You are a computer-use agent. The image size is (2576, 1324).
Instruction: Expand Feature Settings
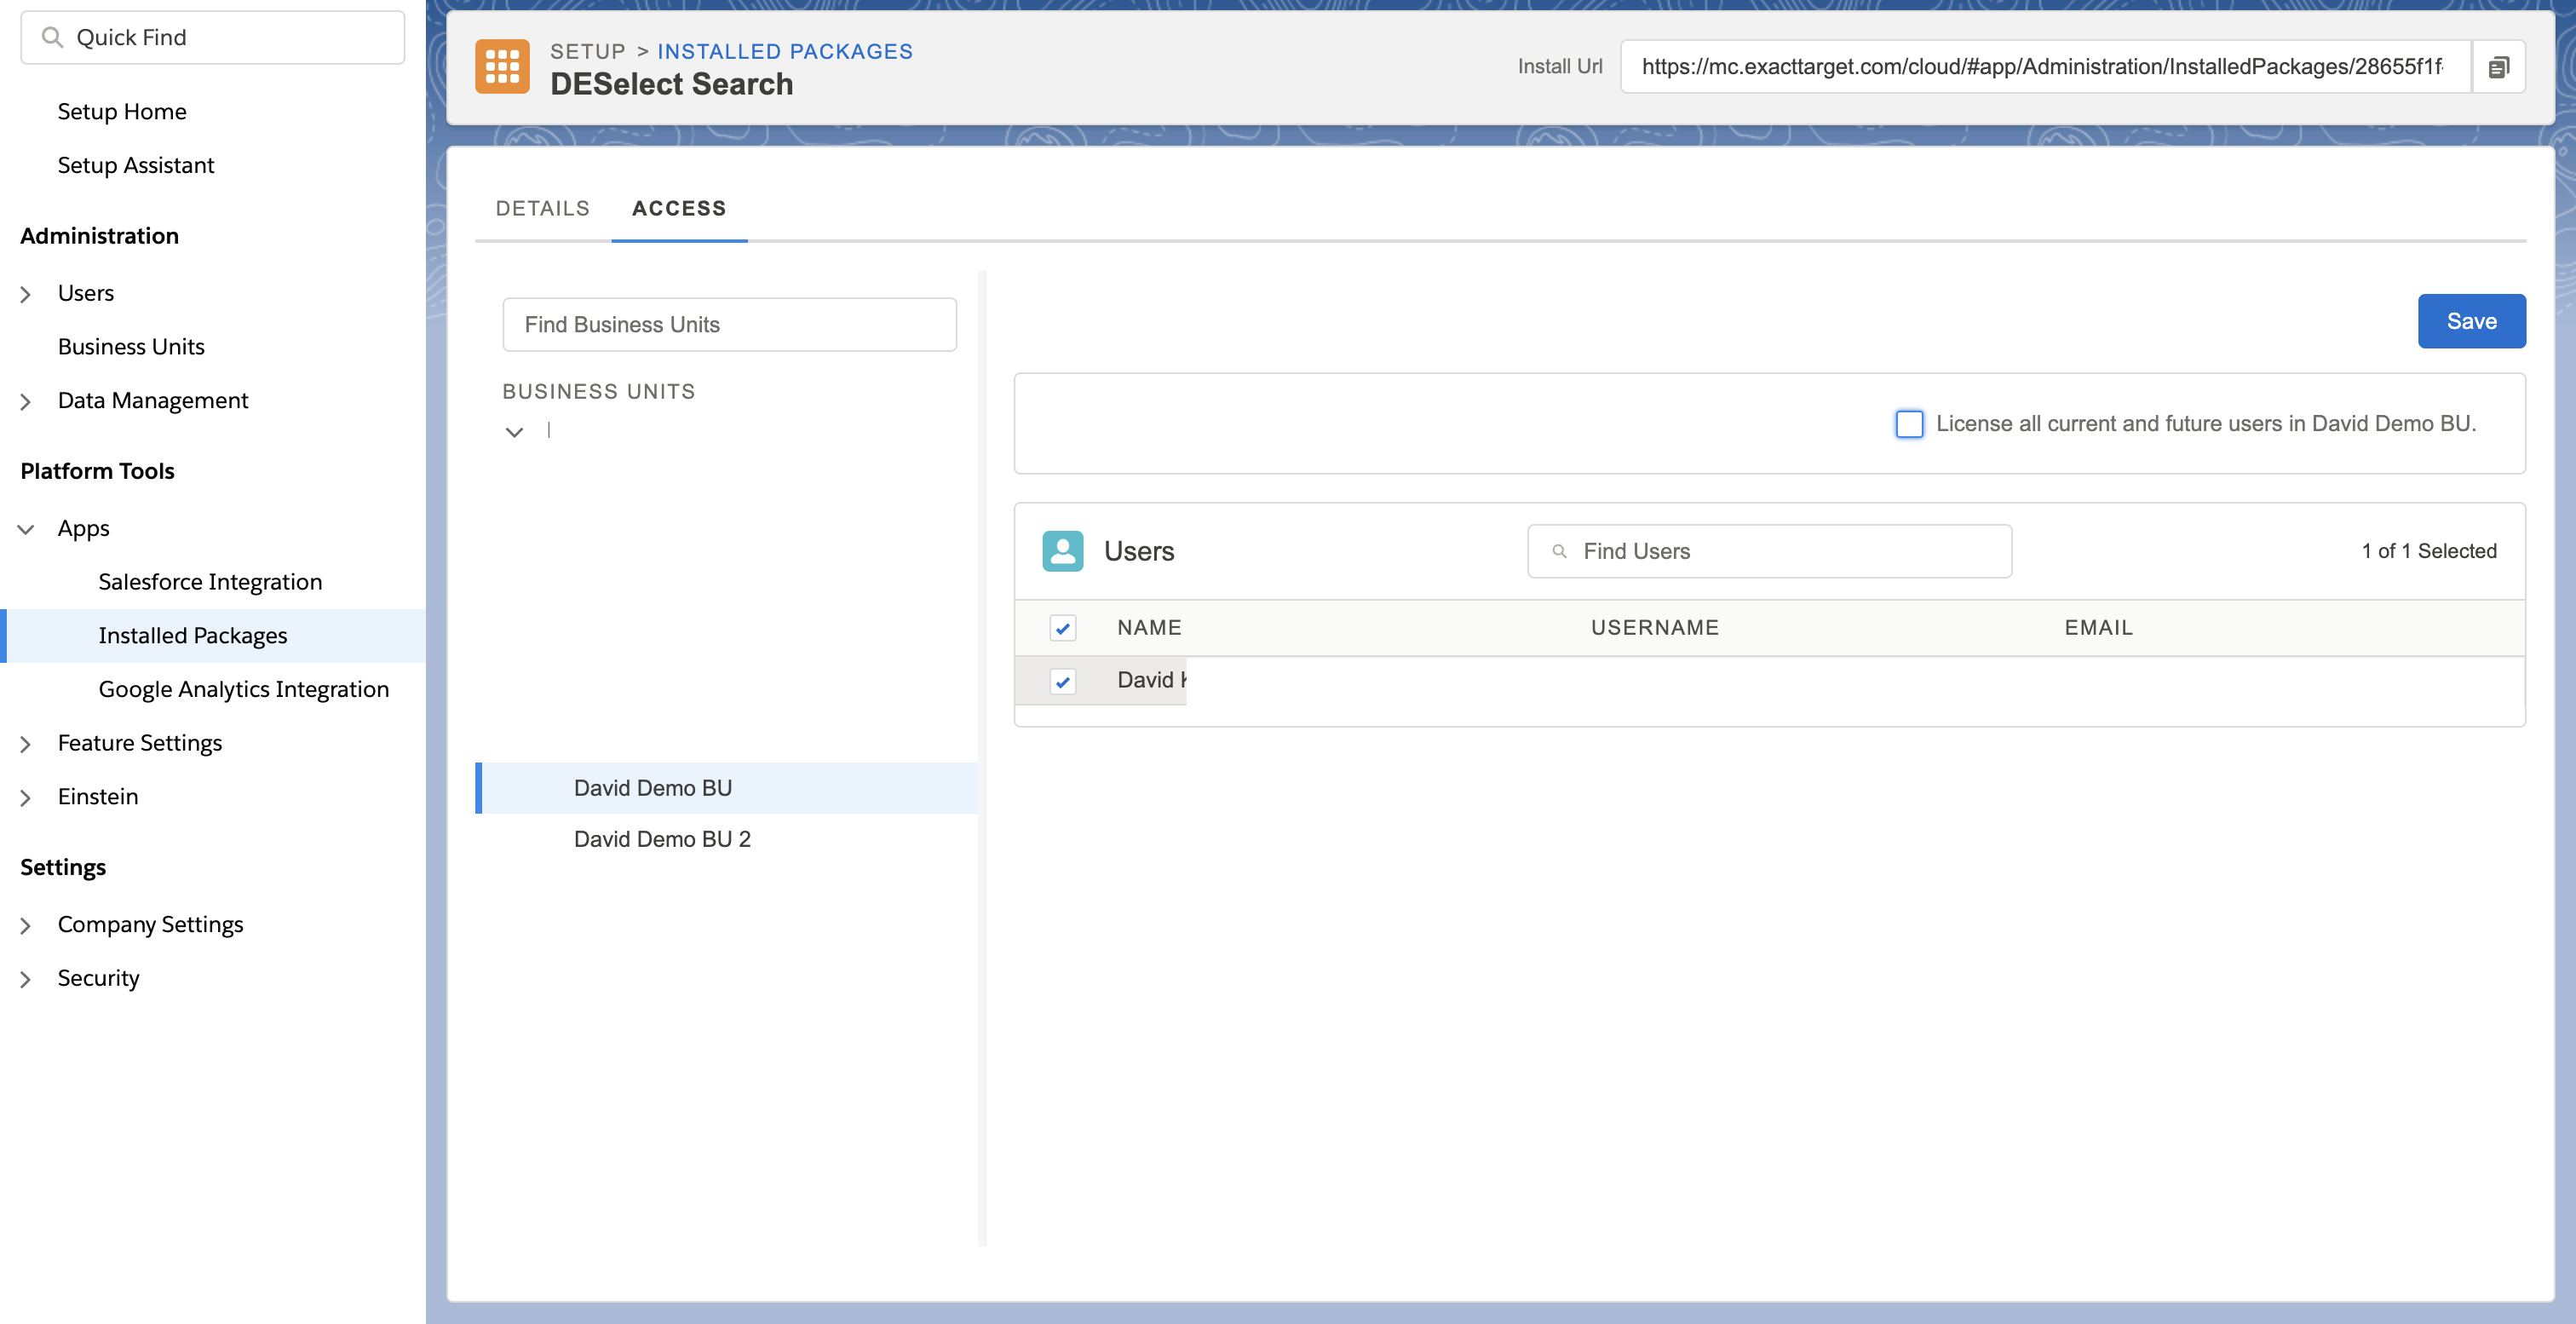click(26, 744)
